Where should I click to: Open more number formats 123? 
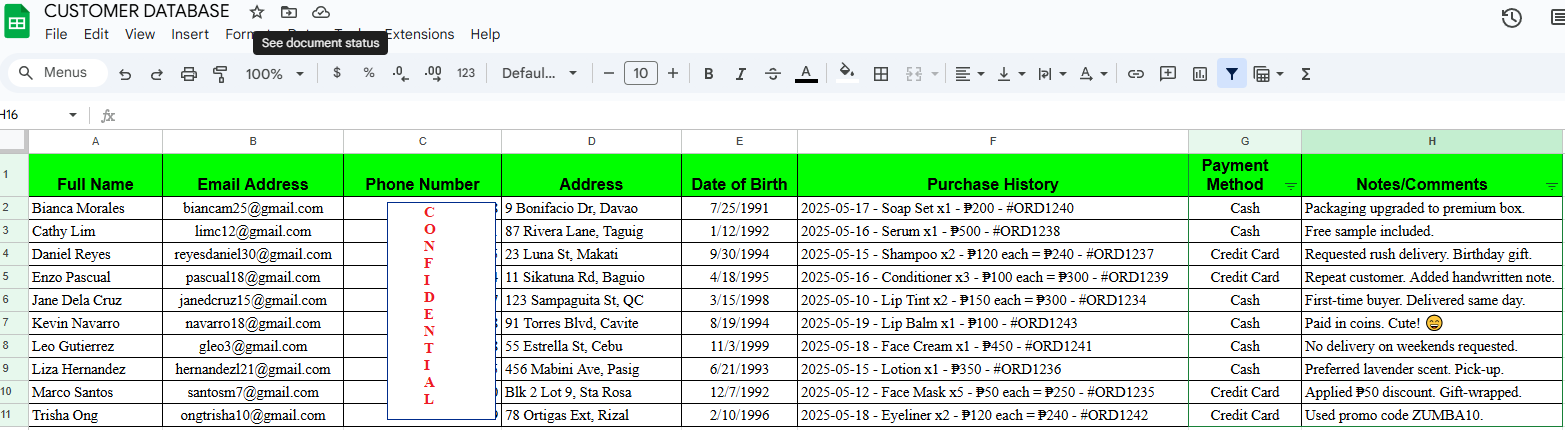point(466,73)
